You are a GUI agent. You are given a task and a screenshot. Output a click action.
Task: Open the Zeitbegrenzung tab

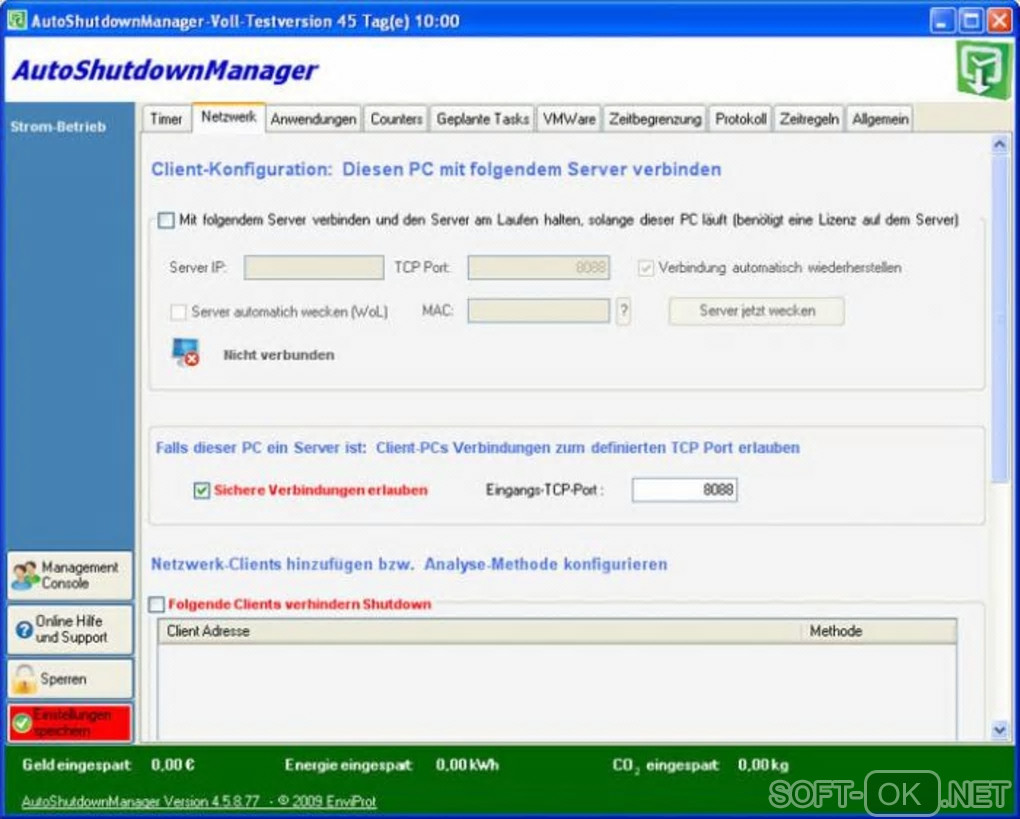click(655, 119)
